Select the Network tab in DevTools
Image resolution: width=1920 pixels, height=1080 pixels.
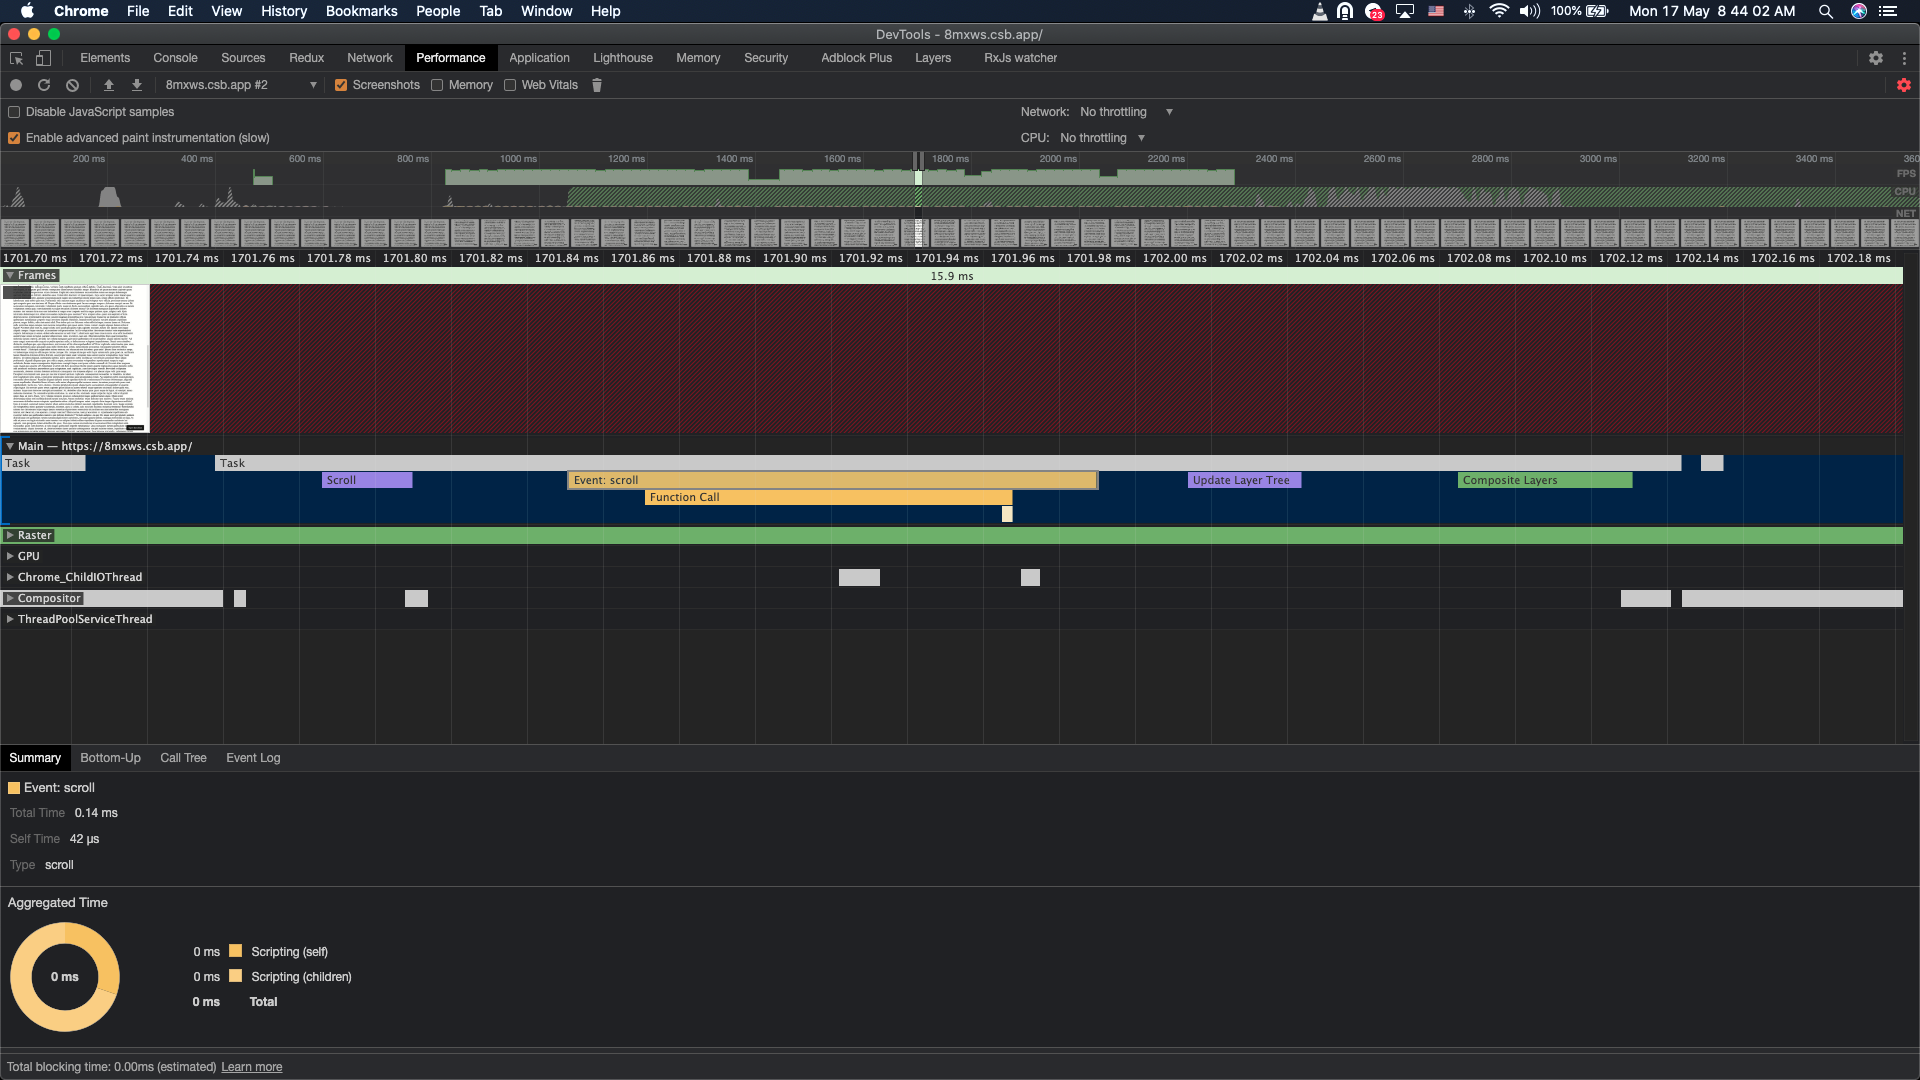click(369, 58)
